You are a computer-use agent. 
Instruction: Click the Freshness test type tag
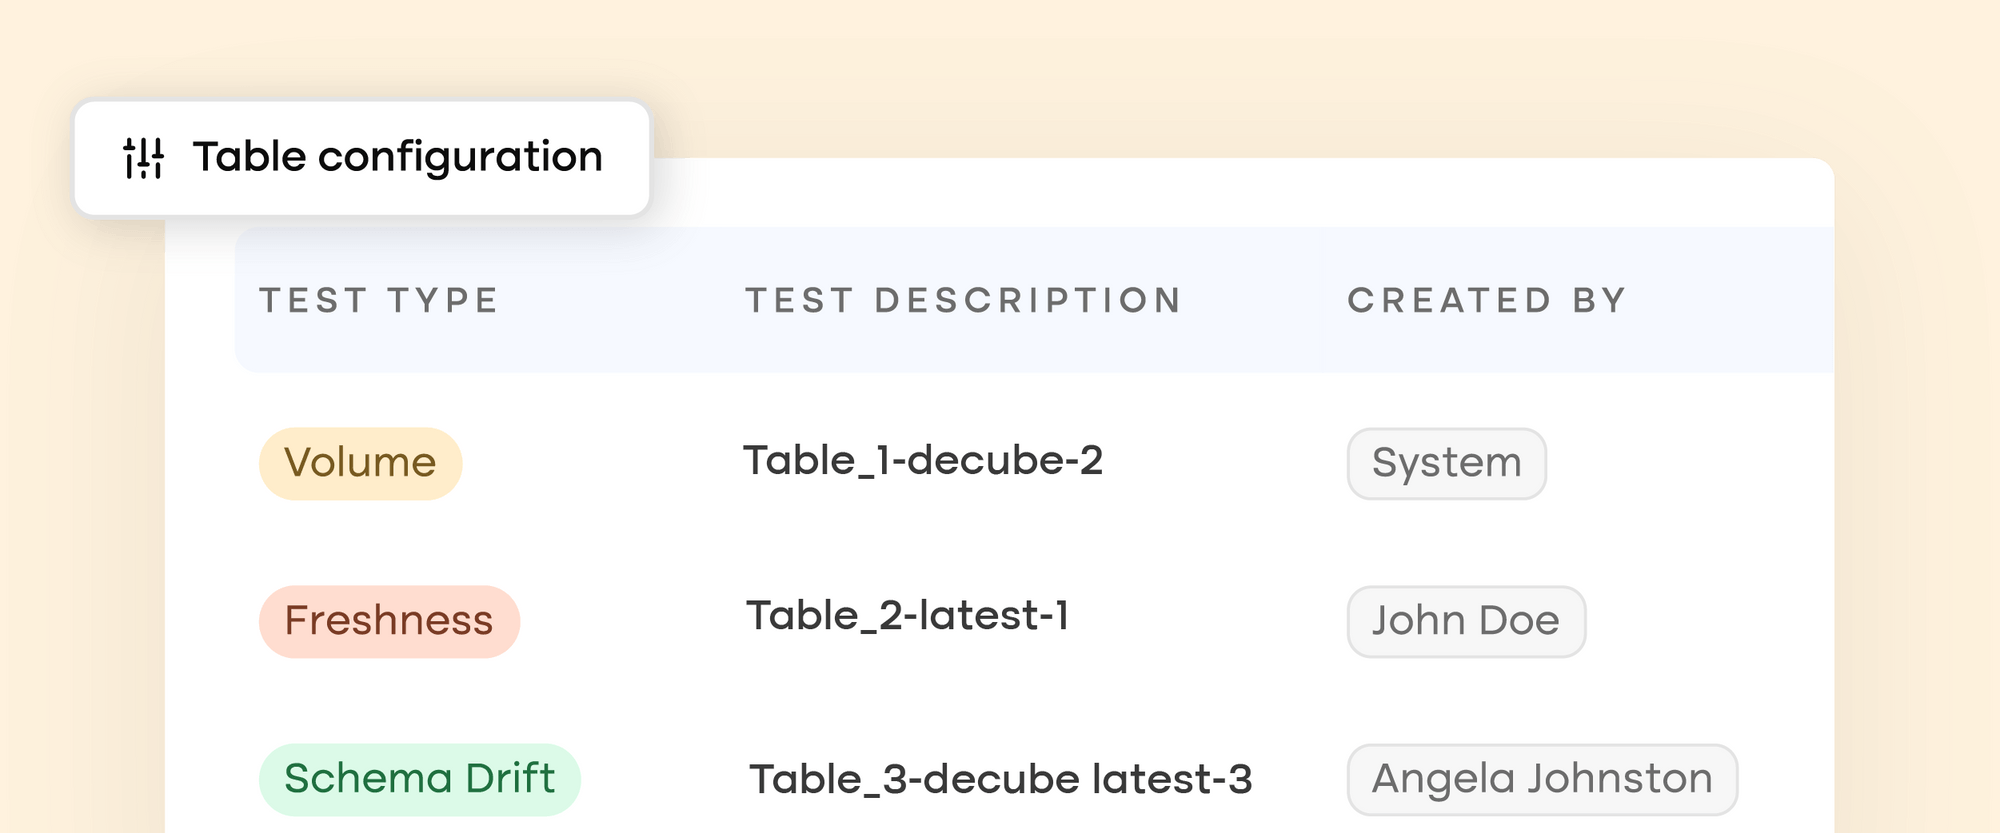pyautogui.click(x=389, y=621)
